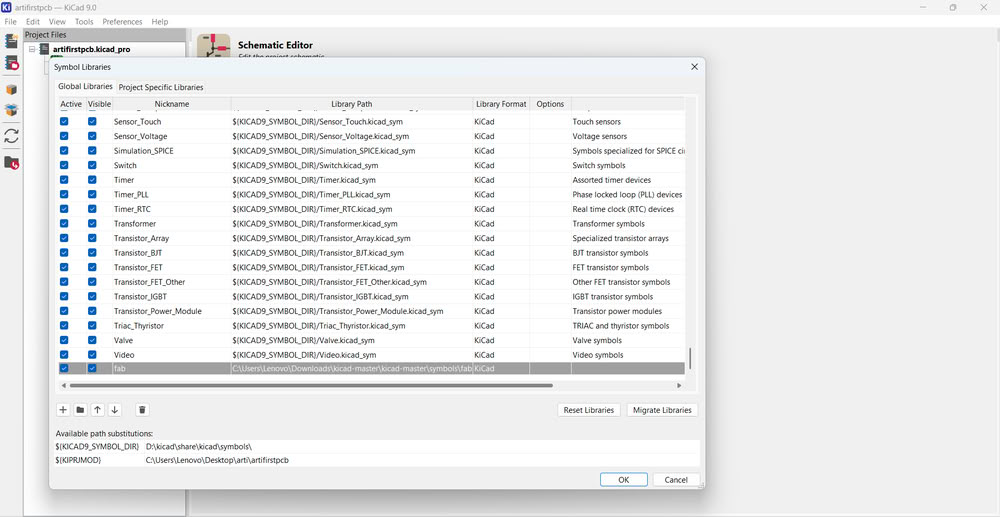The height and width of the screenshot is (517, 1000).
Task: Confirm the dialog with OK
Action: 624,479
